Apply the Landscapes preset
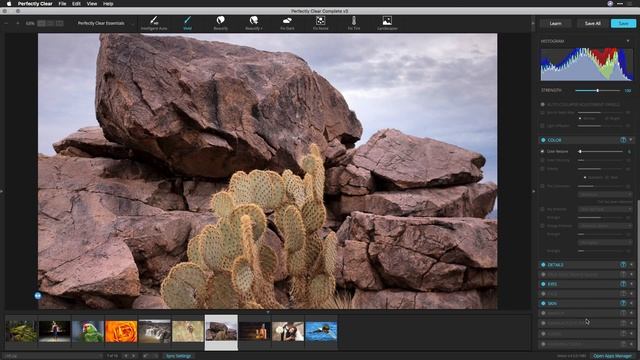 pyautogui.click(x=387, y=23)
